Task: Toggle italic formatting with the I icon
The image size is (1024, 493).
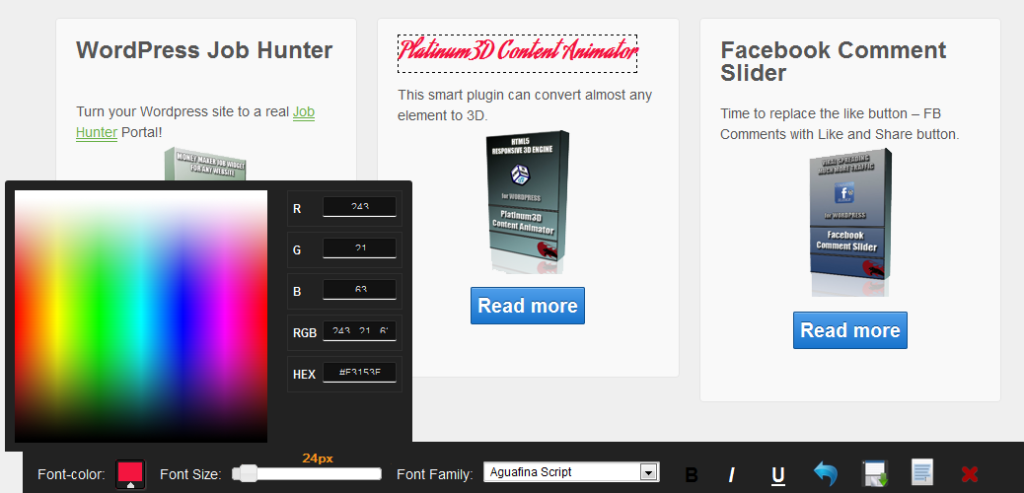Action: tap(732, 475)
